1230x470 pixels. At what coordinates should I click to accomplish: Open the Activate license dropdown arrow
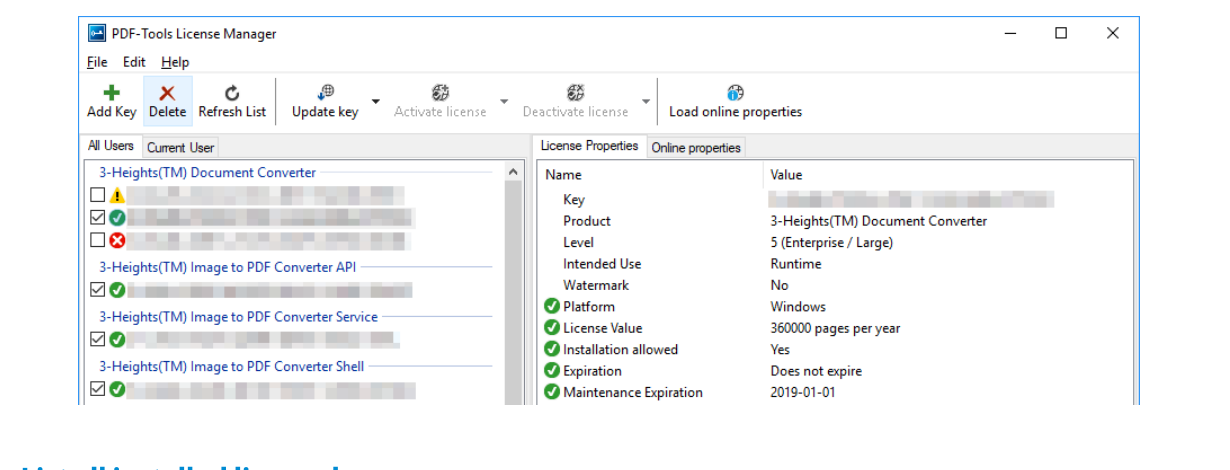point(504,101)
